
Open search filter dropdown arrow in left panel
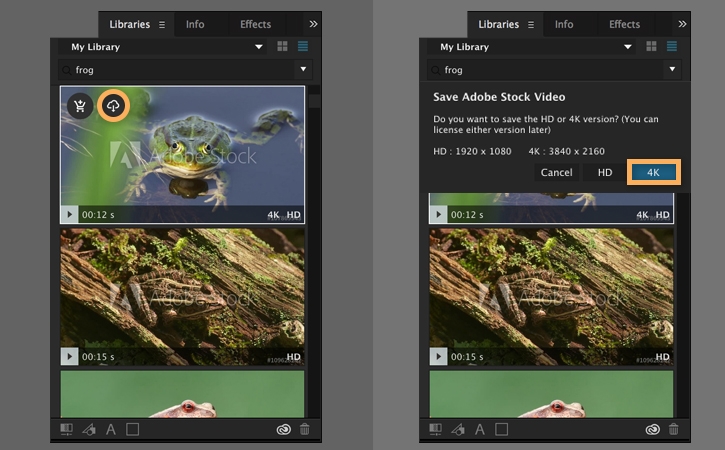(x=303, y=70)
